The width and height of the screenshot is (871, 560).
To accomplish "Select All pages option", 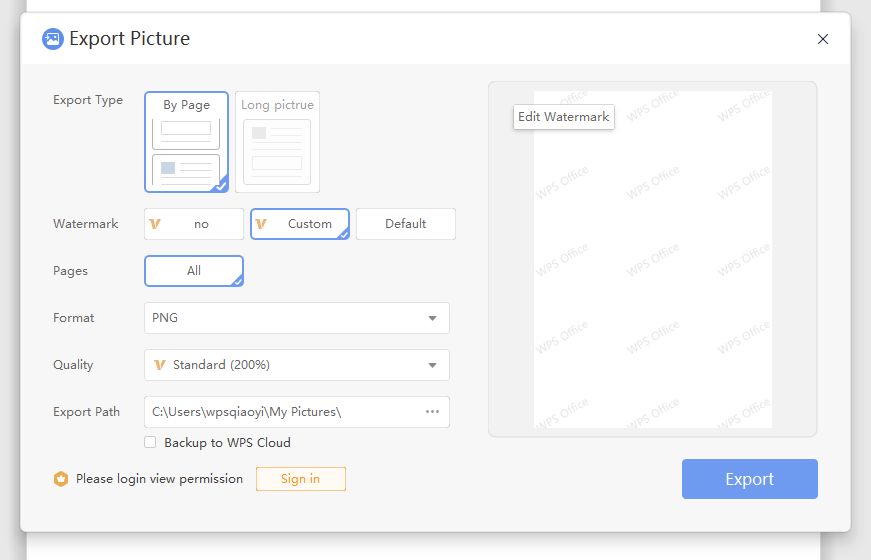I will coord(194,271).
